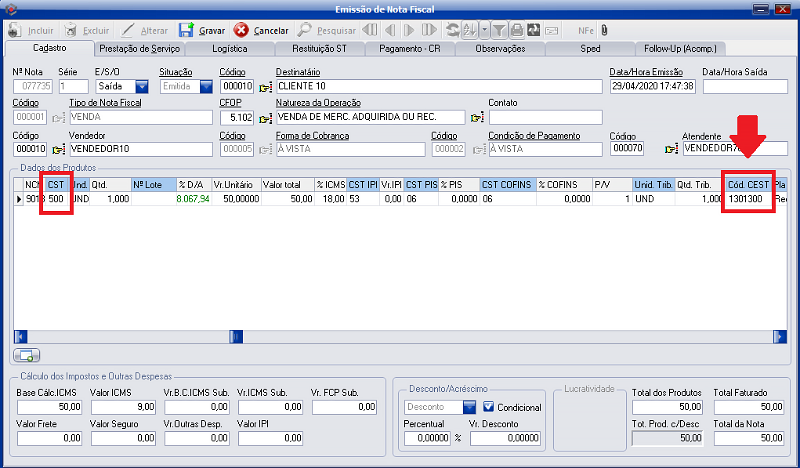Image resolution: width=800 pixels, height=468 pixels.
Task: Open the Pagamento - CR tab
Action: click(409, 48)
